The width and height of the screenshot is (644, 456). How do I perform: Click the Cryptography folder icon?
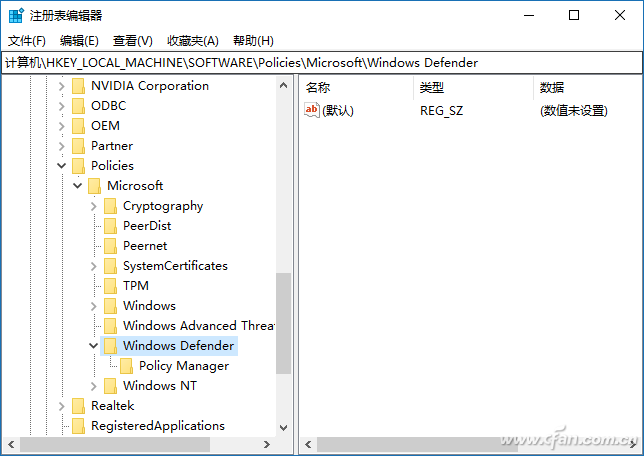110,206
